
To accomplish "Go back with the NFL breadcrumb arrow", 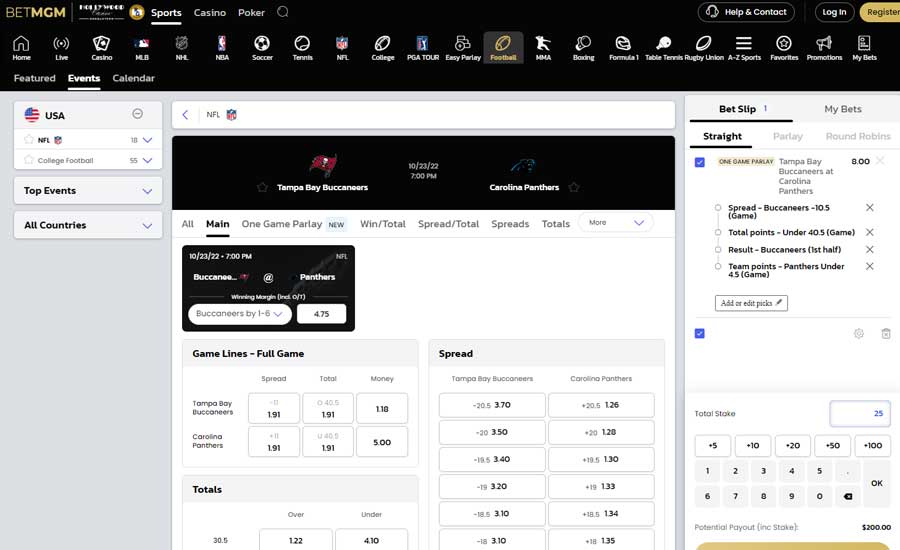I will click(185, 115).
